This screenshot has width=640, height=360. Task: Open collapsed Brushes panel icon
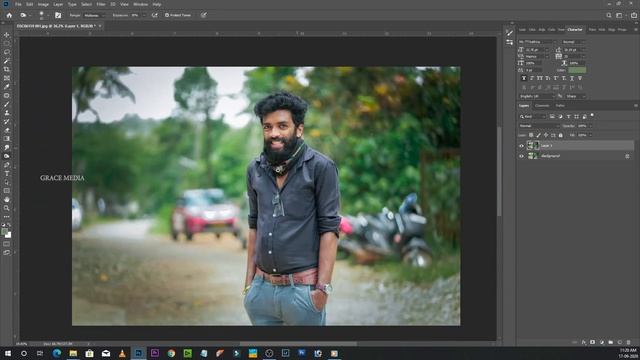pos(509,33)
